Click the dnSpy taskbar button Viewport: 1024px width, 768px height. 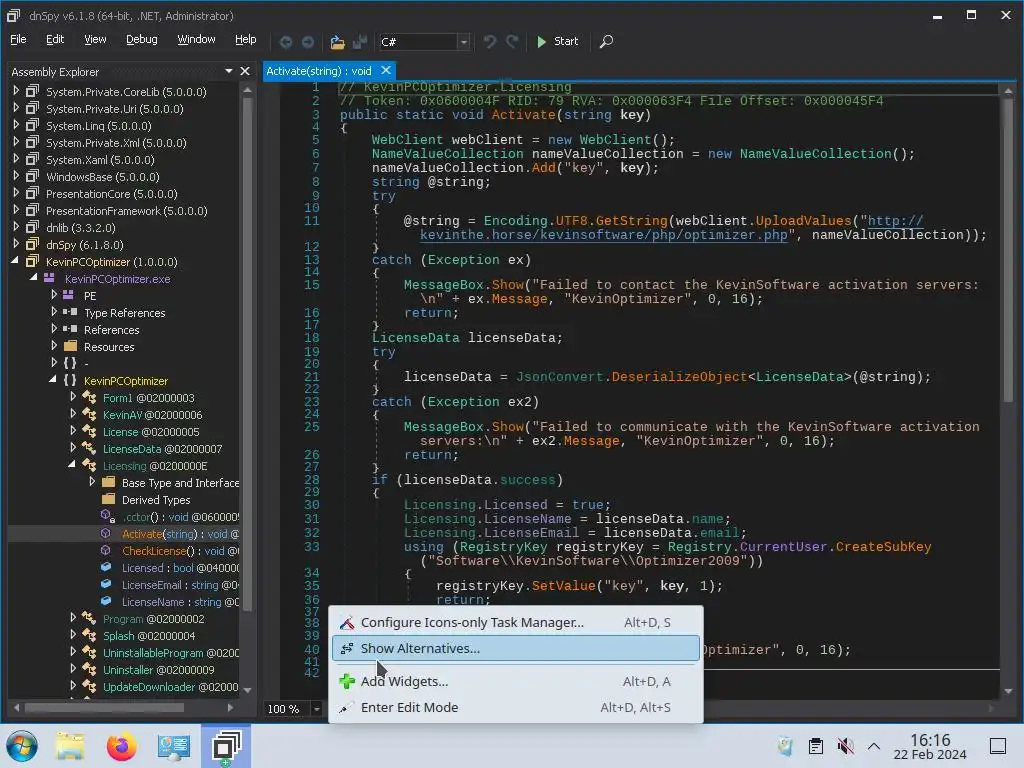click(x=226, y=746)
